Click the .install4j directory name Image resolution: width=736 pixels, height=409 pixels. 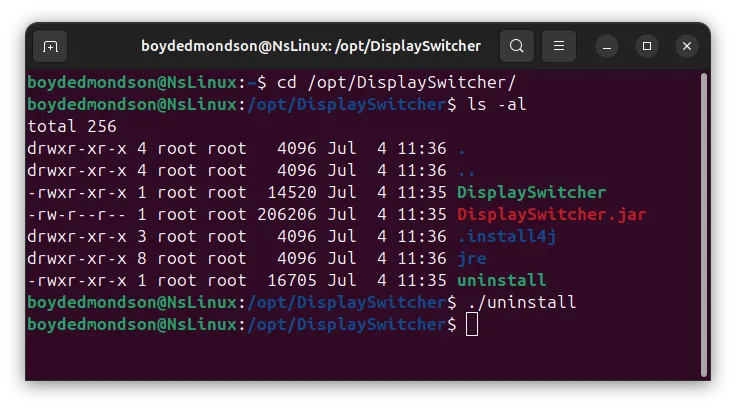click(x=506, y=236)
